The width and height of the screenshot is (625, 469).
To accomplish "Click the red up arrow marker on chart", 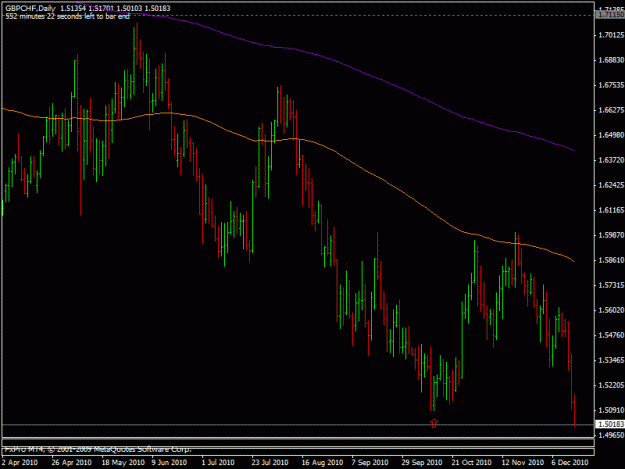I will (434, 423).
